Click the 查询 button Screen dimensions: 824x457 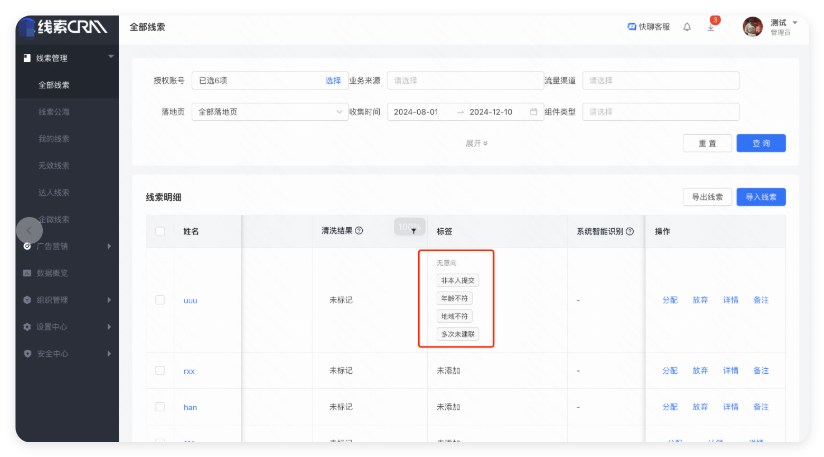point(761,143)
